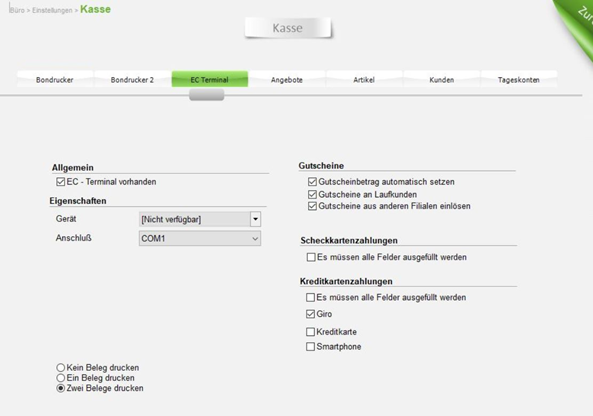Open the Gerät dropdown arrow

click(x=255, y=219)
